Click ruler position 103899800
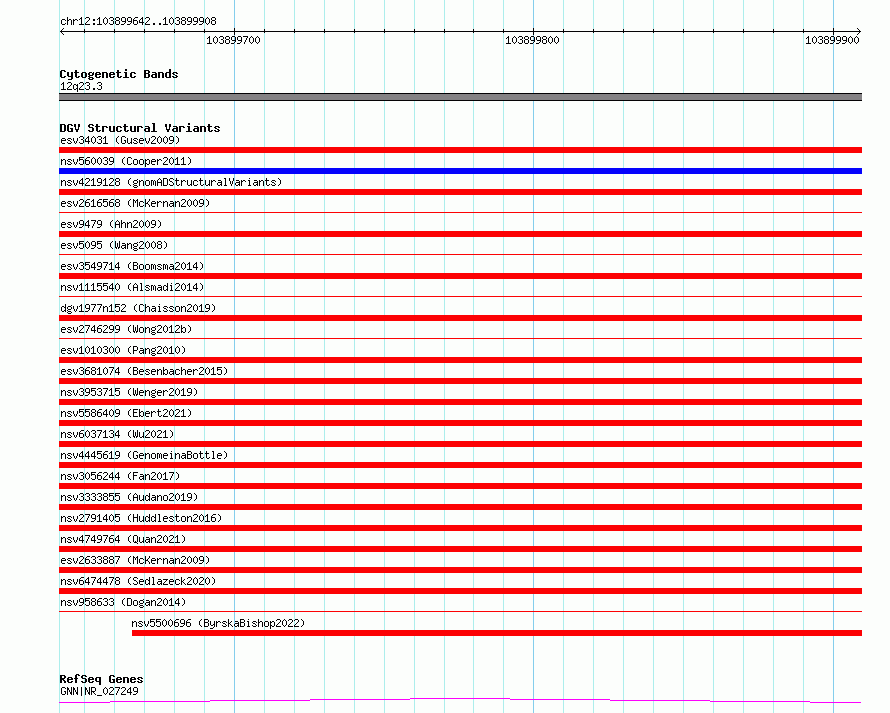The height and width of the screenshot is (713, 890). [532, 40]
